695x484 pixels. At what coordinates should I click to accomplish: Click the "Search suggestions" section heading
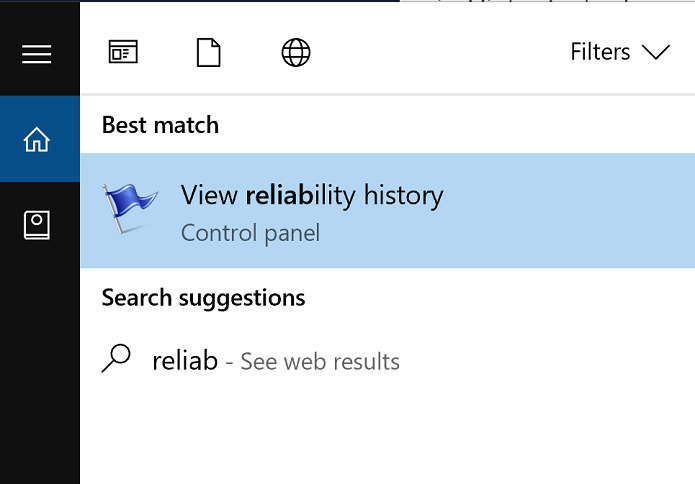[203, 297]
